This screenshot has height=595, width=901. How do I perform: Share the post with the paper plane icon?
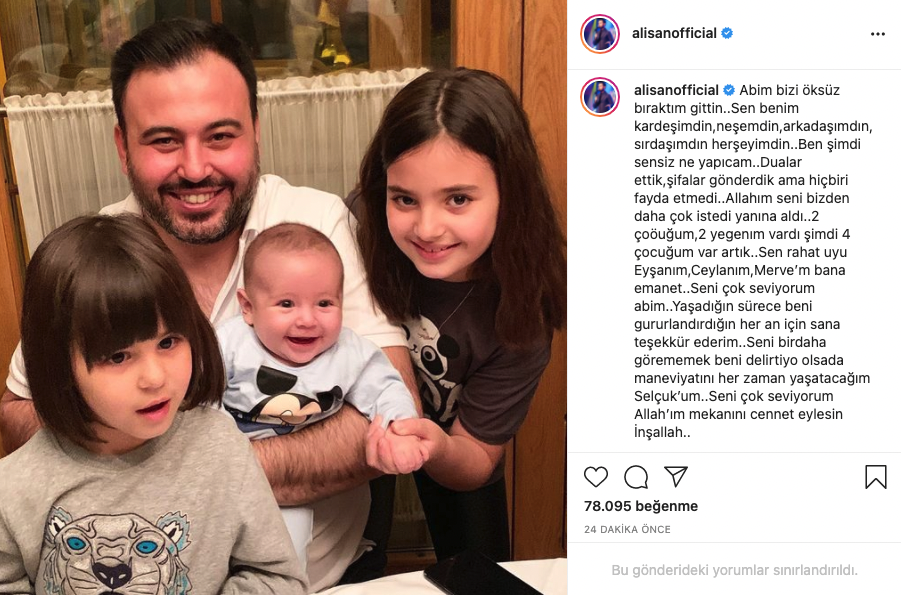pyautogui.click(x=676, y=476)
